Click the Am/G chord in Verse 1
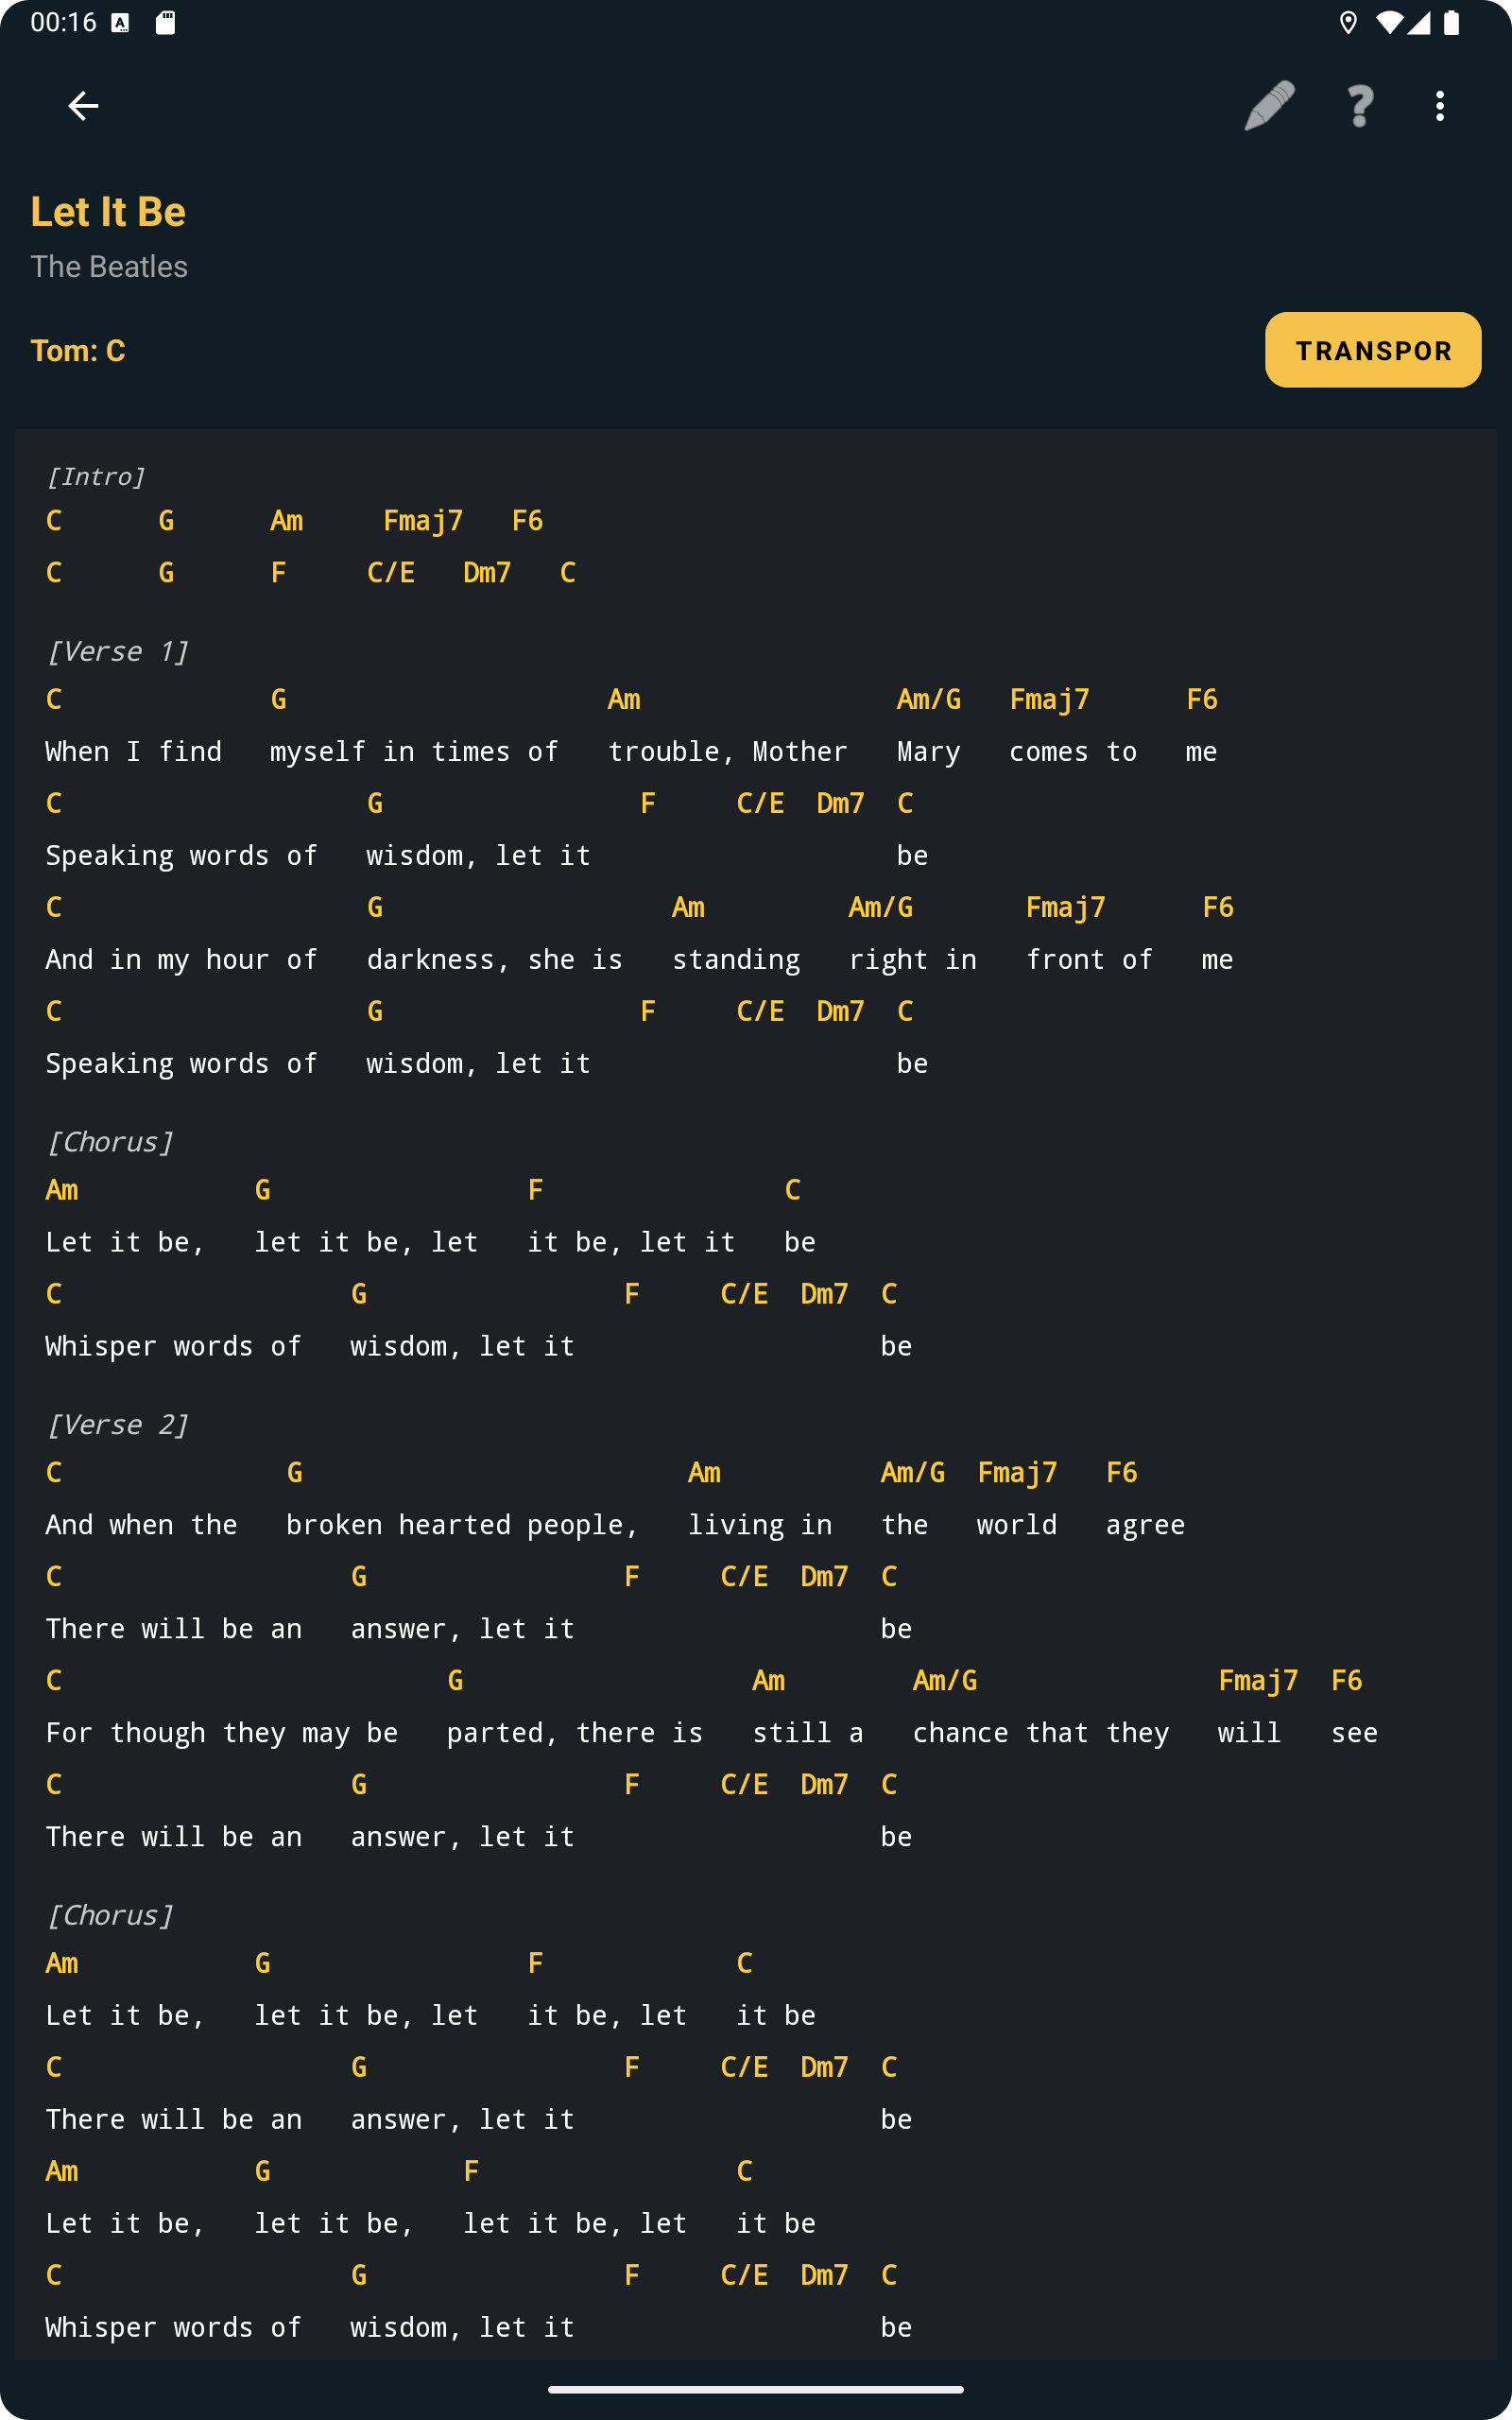 click(x=928, y=699)
